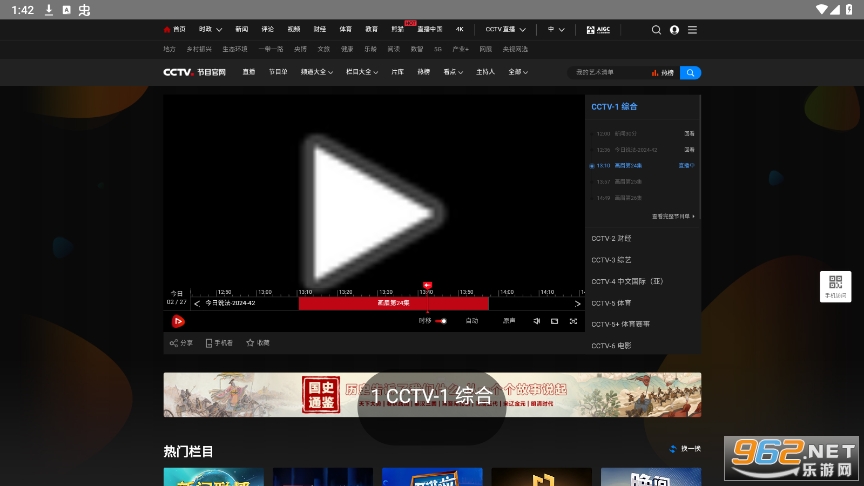Open the view full schedule link
Image resolution: width=864 pixels, height=486 pixels.
coord(672,216)
